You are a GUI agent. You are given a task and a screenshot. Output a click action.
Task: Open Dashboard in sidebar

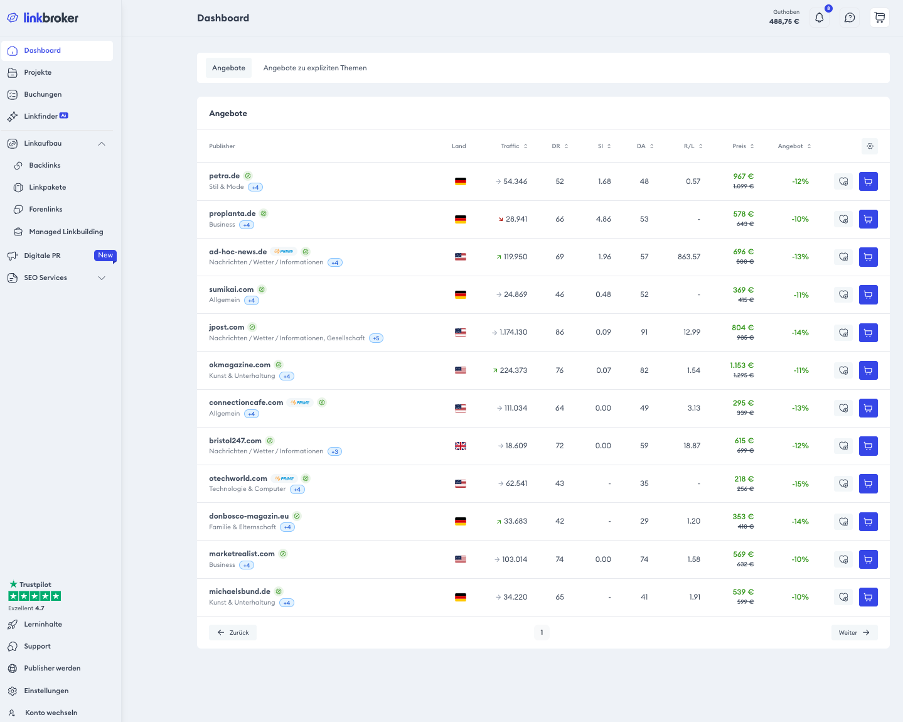point(57,51)
